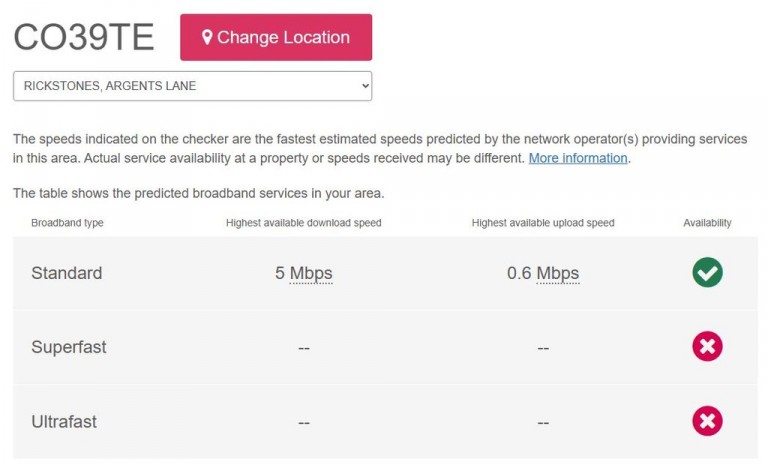
Task: Click the Superfast download speed dashes
Action: (304, 348)
